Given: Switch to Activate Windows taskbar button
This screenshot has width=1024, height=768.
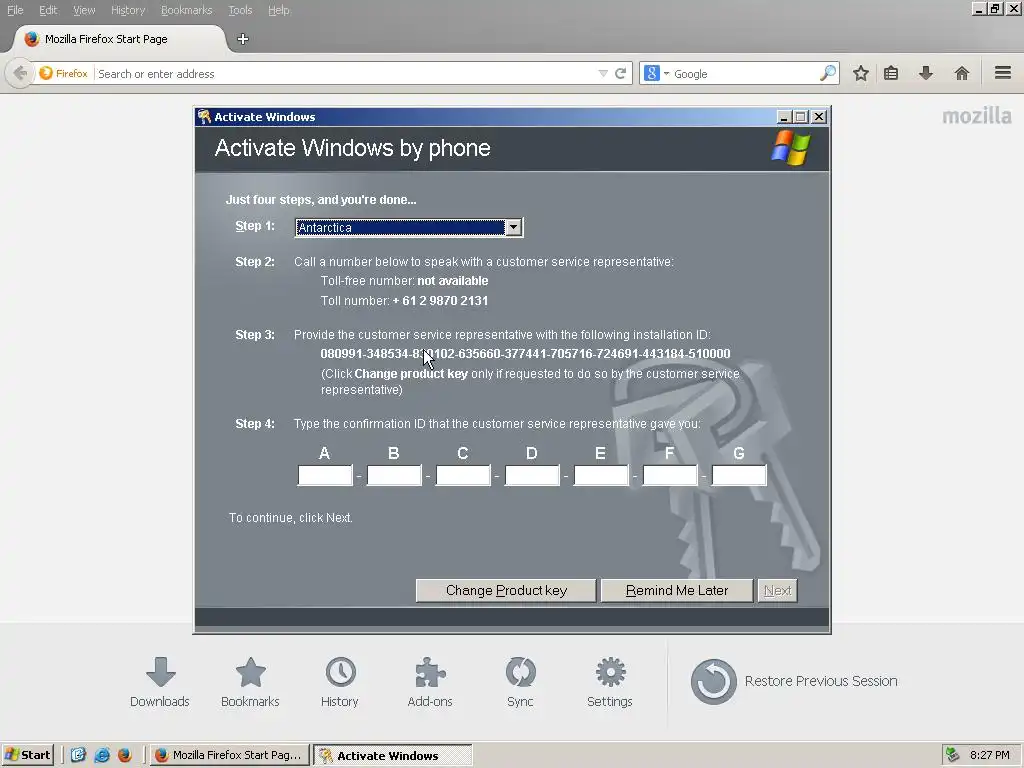Looking at the screenshot, I should 392,755.
